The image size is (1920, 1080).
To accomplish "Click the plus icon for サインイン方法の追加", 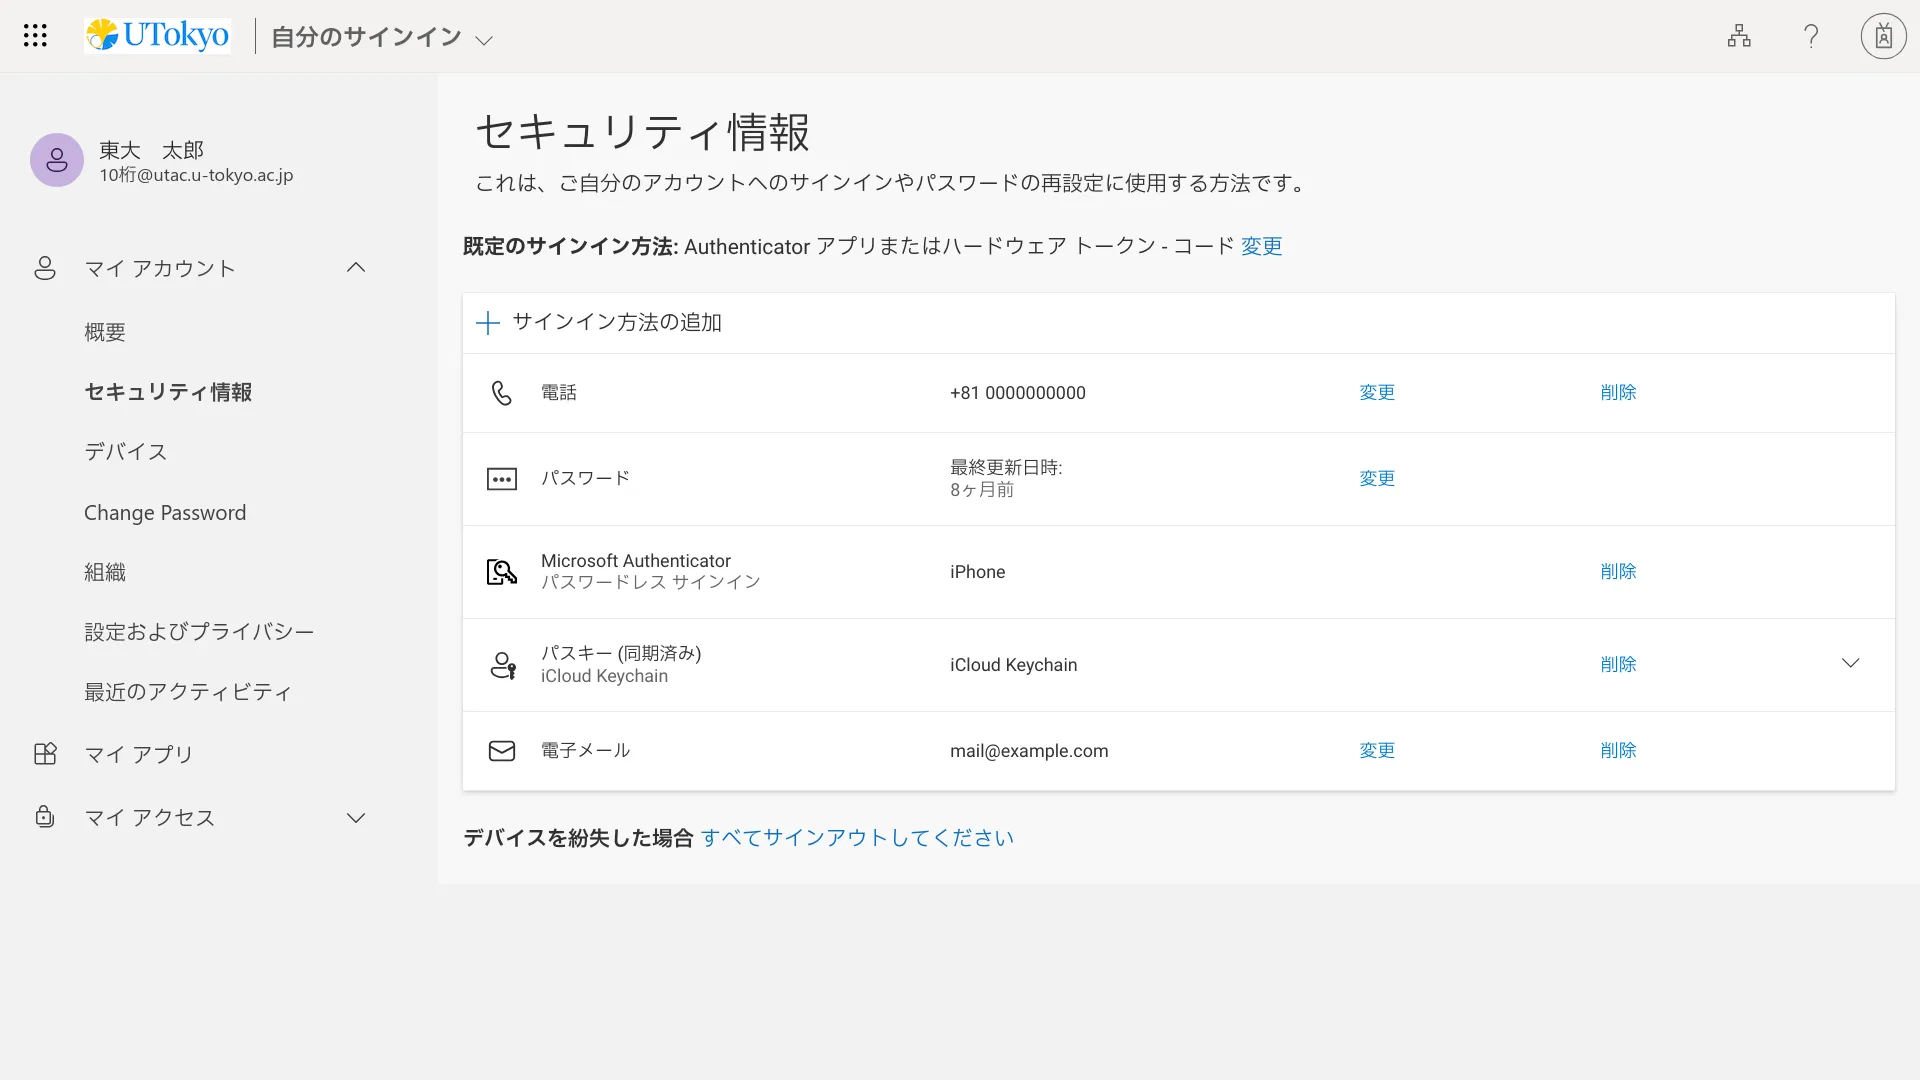I will [x=488, y=323].
